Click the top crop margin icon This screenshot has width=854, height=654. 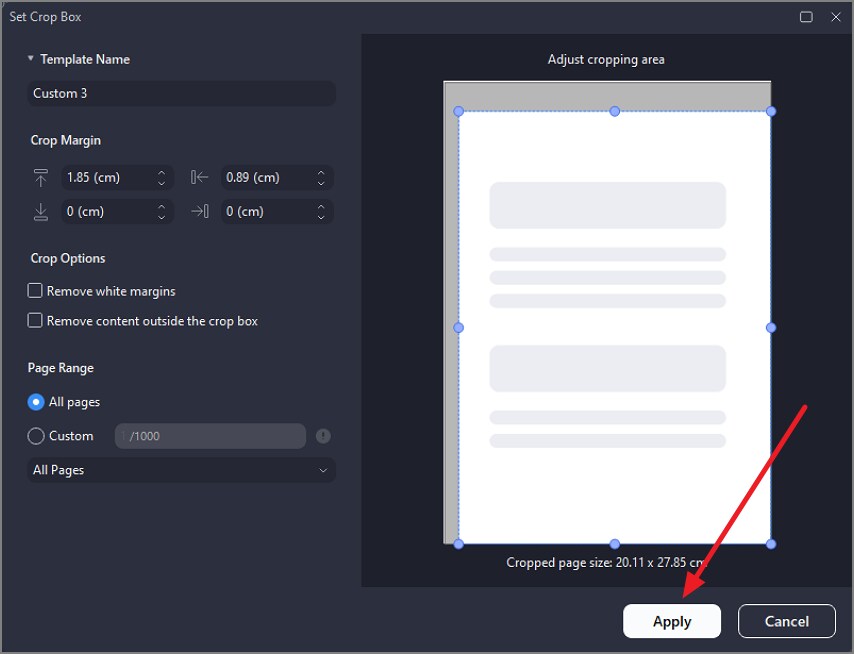pos(40,177)
